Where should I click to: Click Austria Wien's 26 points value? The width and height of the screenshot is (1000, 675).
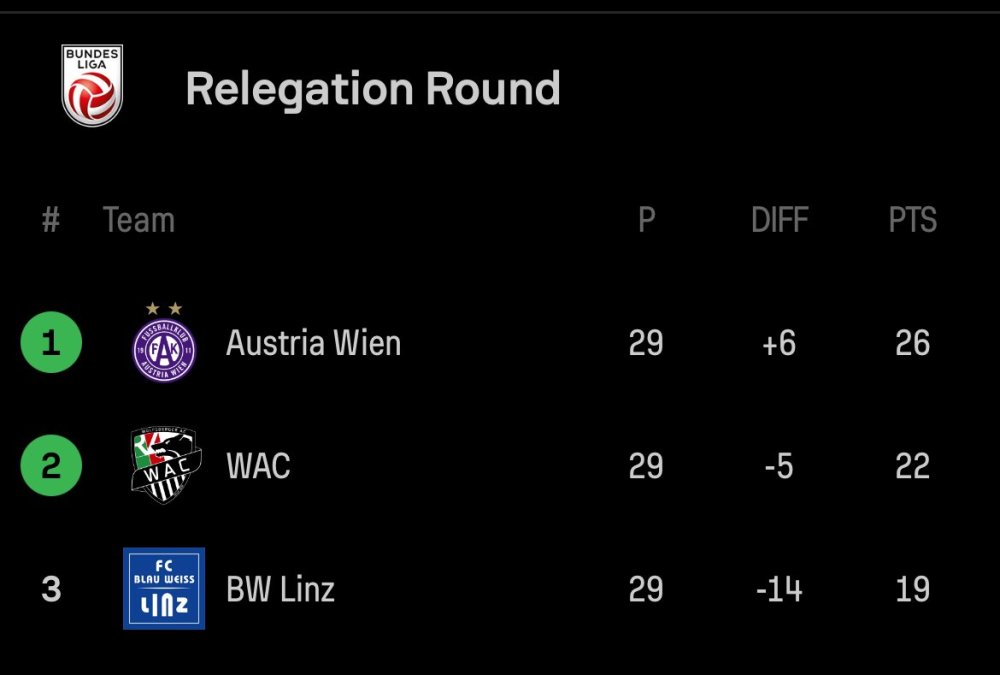(912, 343)
